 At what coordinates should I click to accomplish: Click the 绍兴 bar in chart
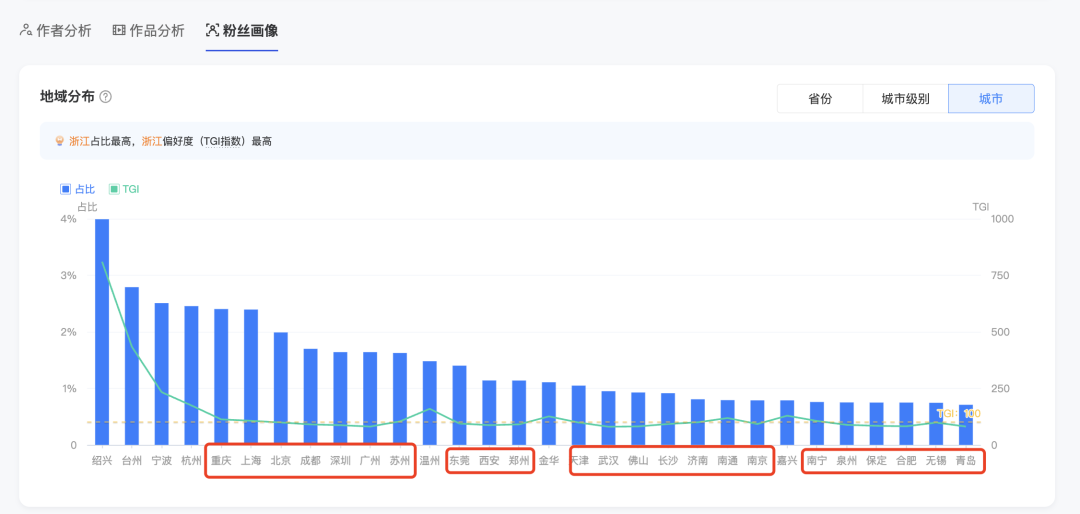coord(102,332)
